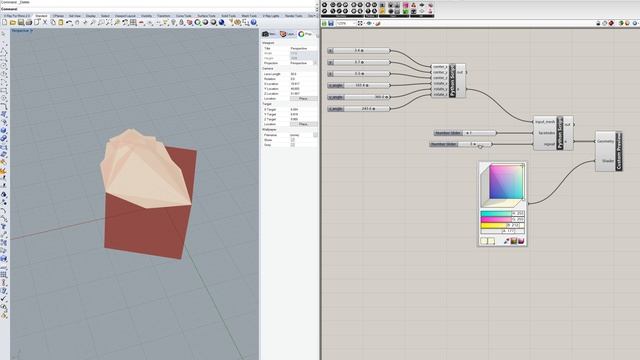The height and width of the screenshot is (360, 640).
Task: Click the Shade viewport sphere icon
Action: tap(205, 22)
